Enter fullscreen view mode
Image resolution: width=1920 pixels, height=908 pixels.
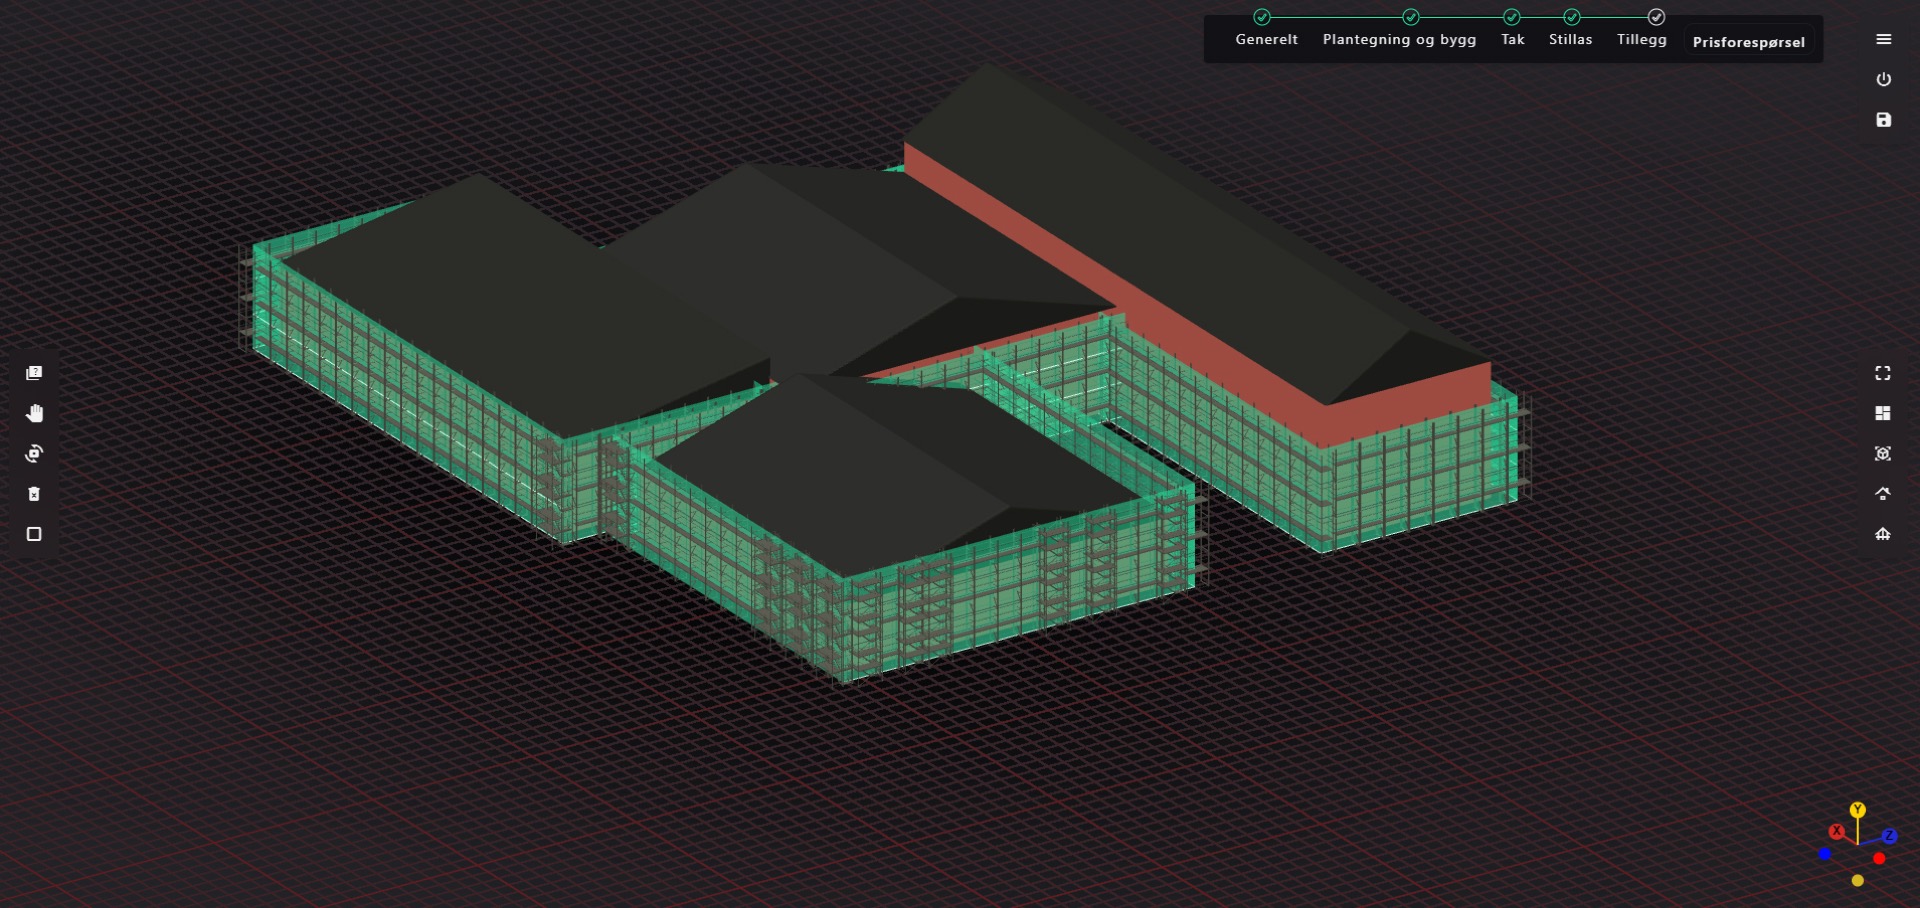pyautogui.click(x=1882, y=373)
